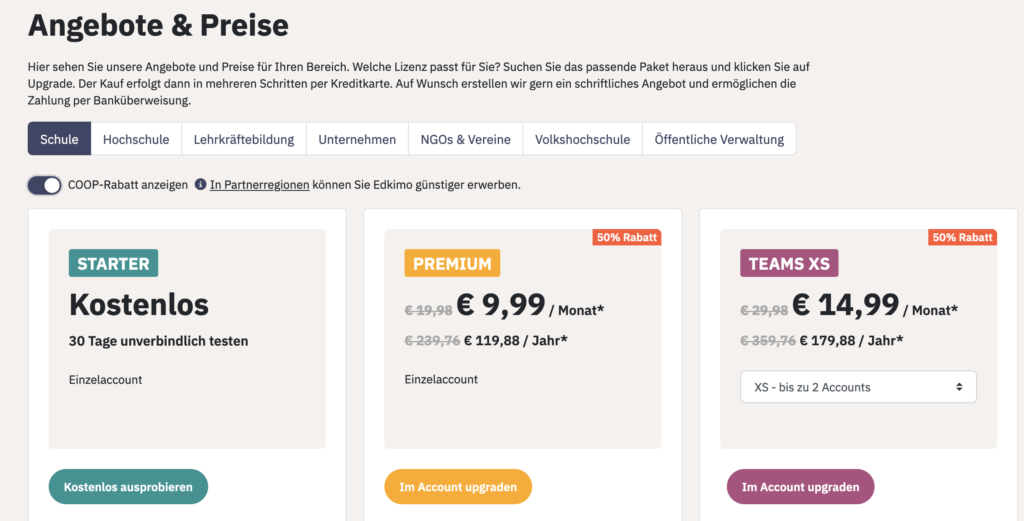Open the Lehrkräftebildung tab
Image resolution: width=1024 pixels, height=521 pixels.
(244, 139)
